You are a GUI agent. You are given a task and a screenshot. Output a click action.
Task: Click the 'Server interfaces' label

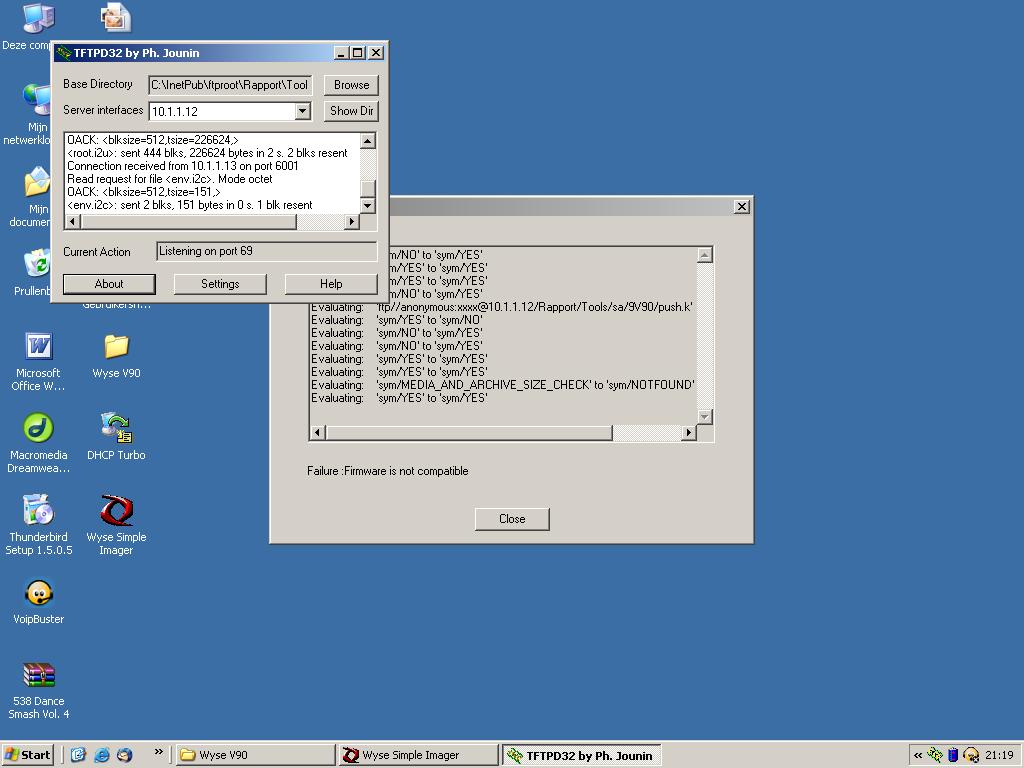point(103,110)
